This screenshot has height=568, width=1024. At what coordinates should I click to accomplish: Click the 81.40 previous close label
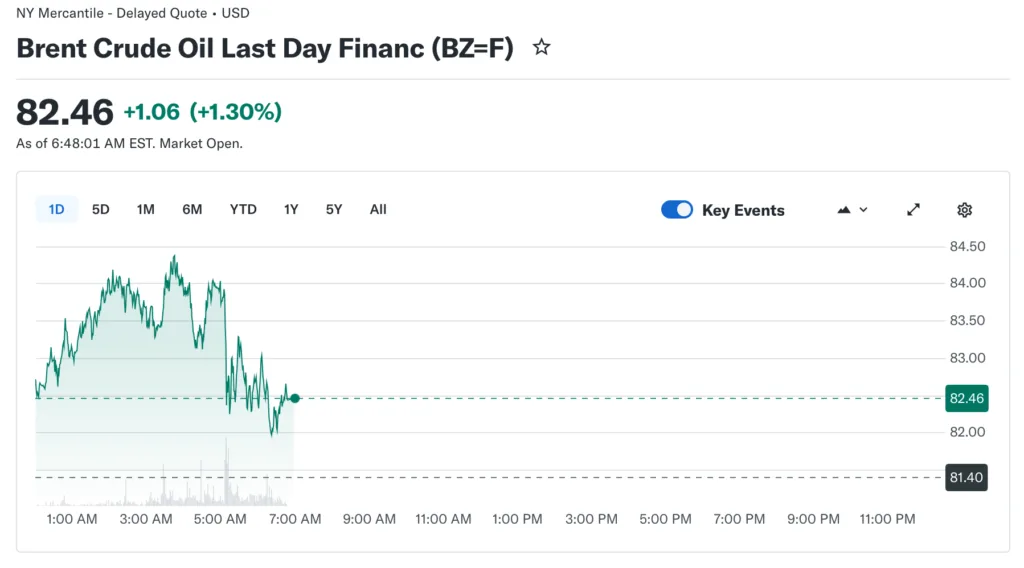tap(966, 477)
